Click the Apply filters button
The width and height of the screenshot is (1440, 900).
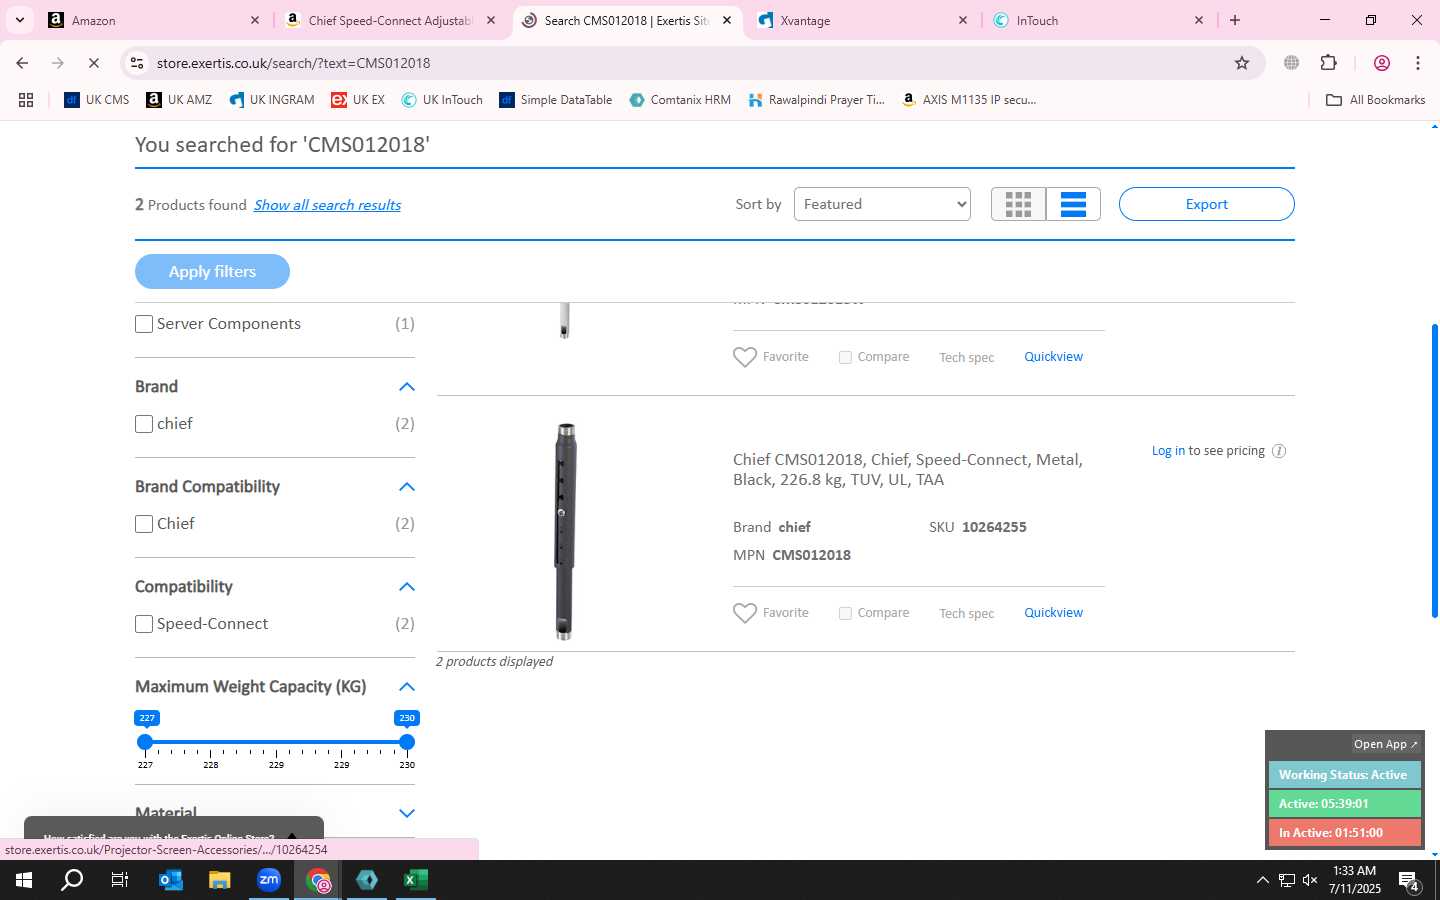(212, 272)
